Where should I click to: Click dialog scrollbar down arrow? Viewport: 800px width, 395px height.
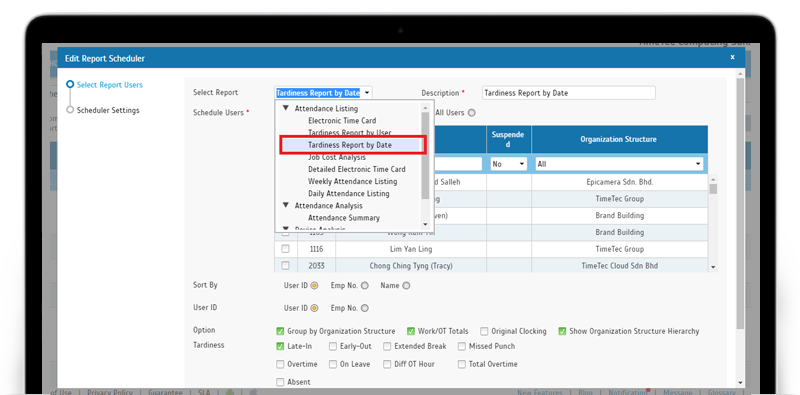coord(740,383)
